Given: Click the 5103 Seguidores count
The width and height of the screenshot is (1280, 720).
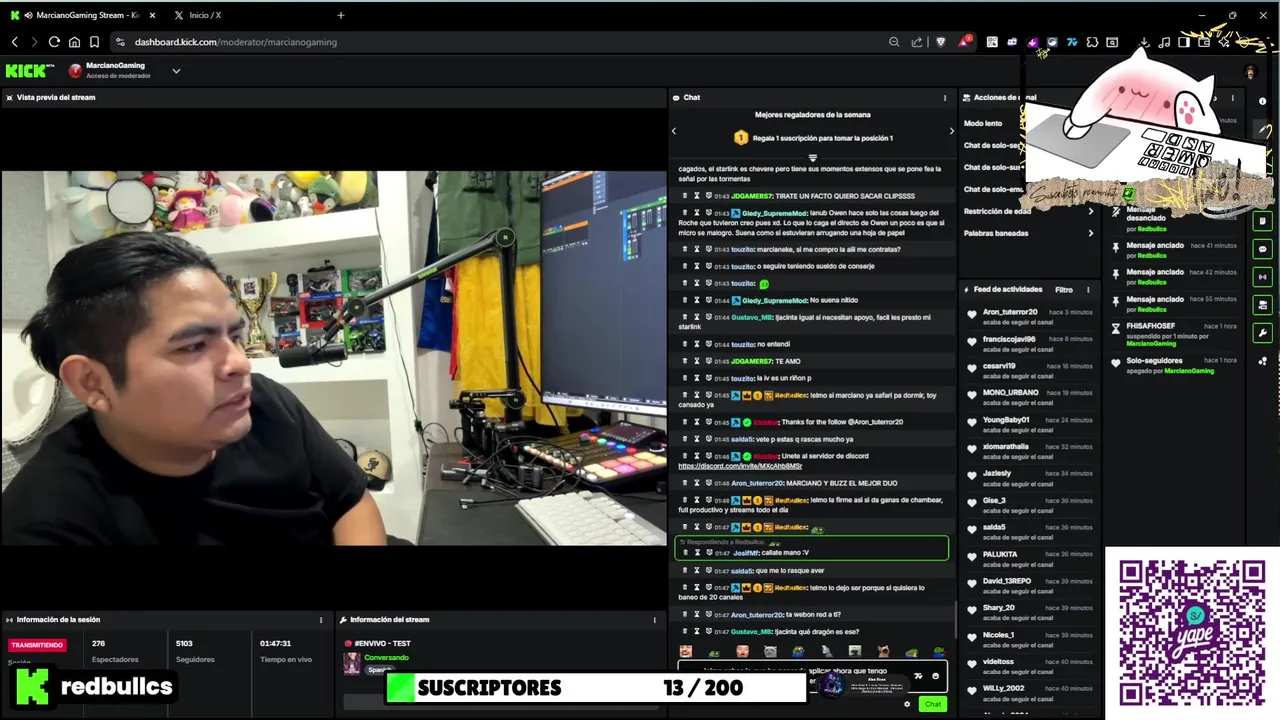Looking at the screenshot, I should [184, 644].
